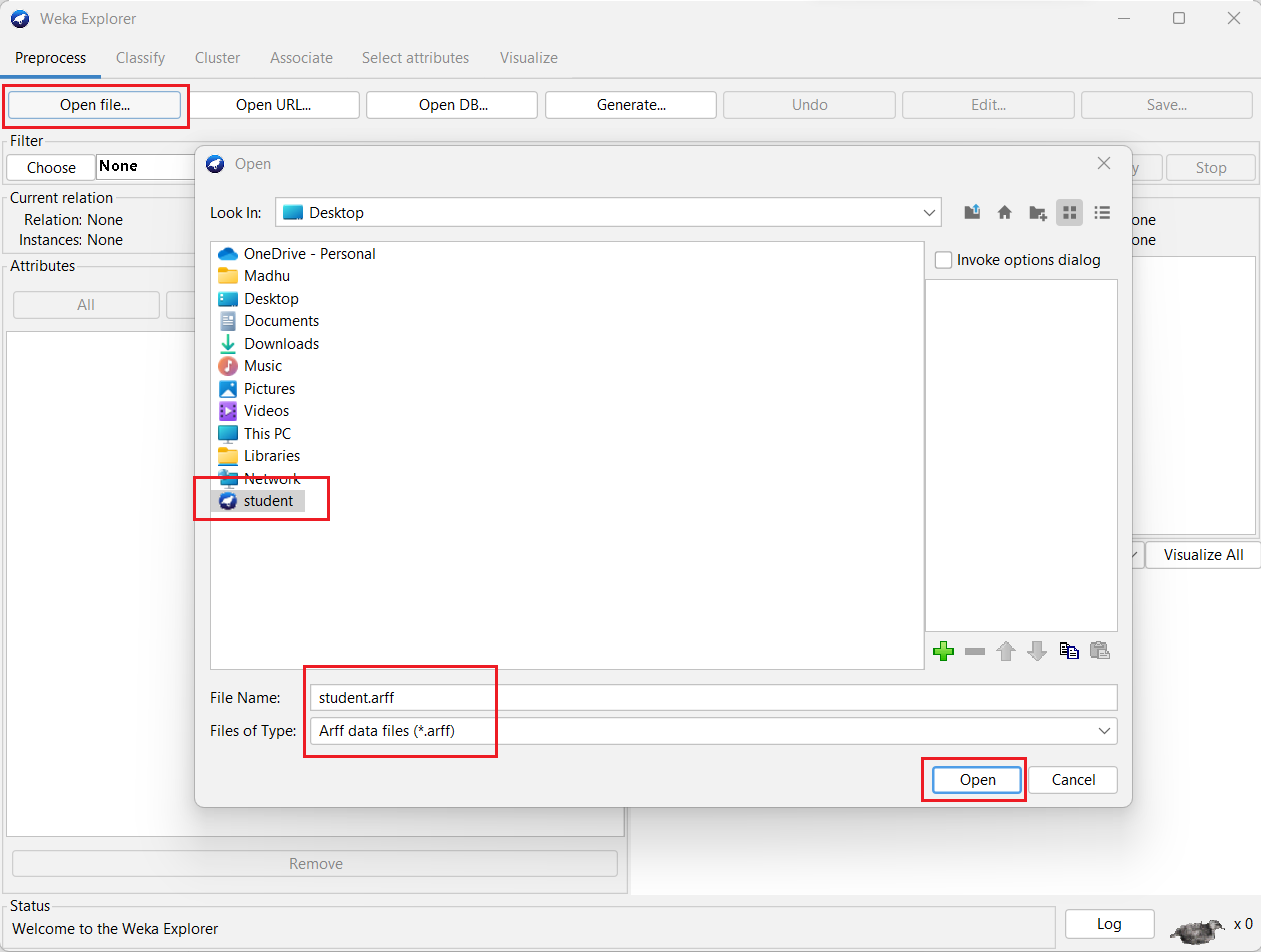This screenshot has width=1261, height=952.
Task: Switch to the Details view icon
Action: [x=1102, y=212]
